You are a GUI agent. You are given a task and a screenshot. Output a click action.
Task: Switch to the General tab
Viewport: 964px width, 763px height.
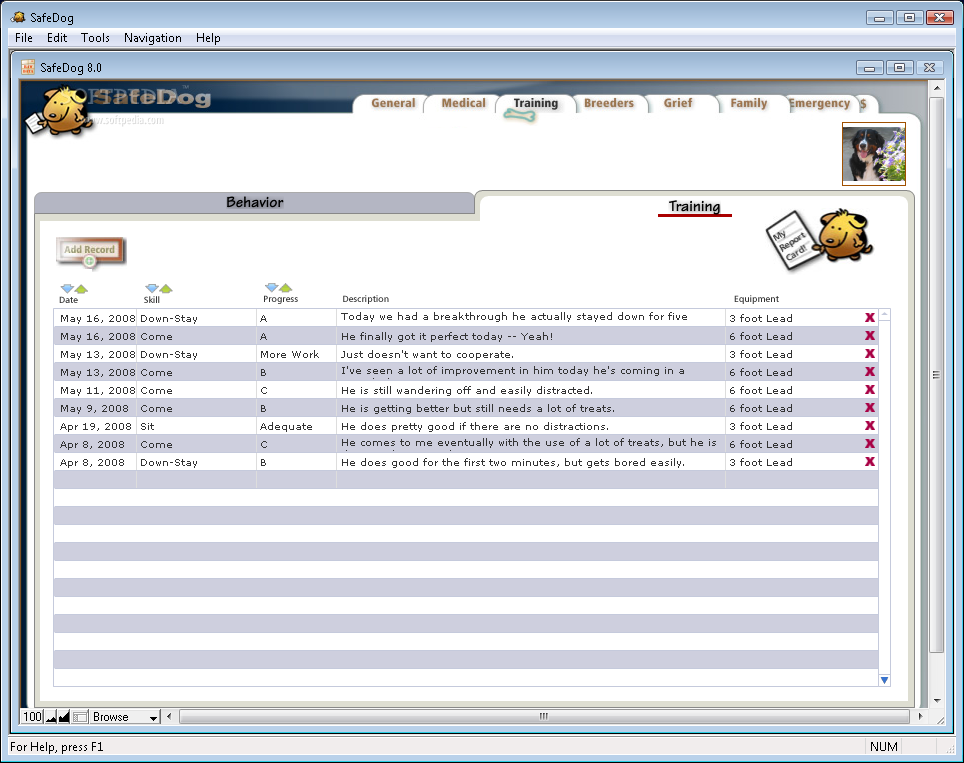click(x=393, y=103)
